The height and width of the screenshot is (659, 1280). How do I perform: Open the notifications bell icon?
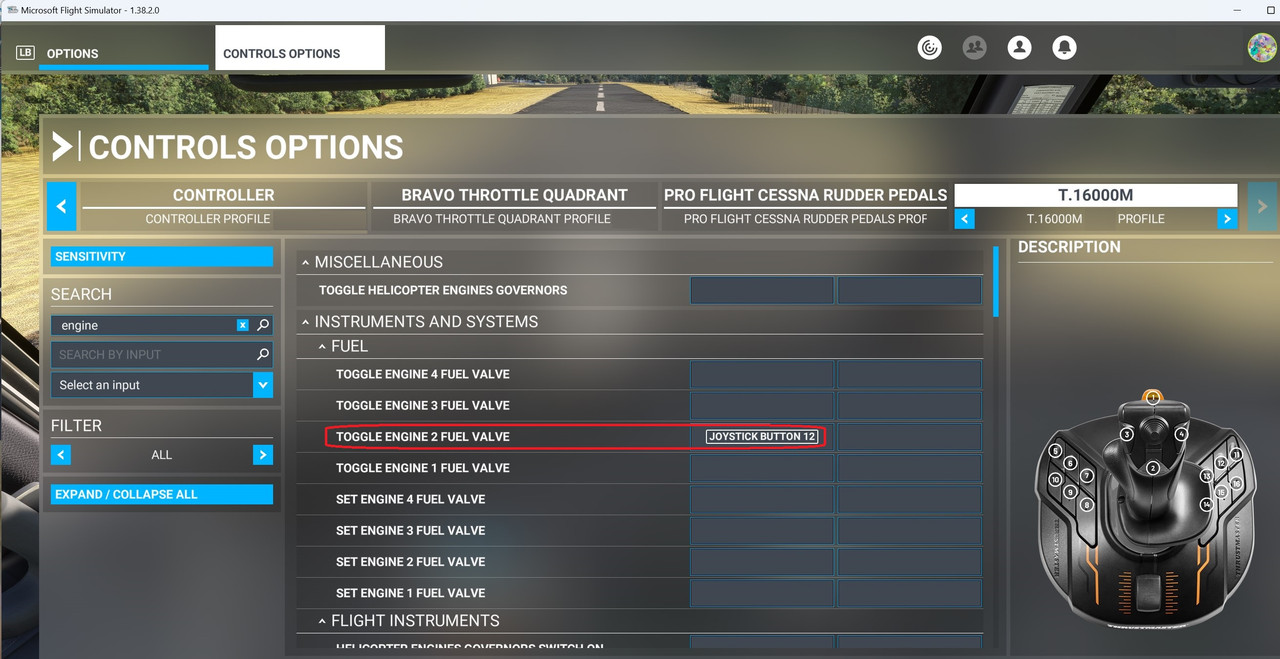pos(1064,47)
